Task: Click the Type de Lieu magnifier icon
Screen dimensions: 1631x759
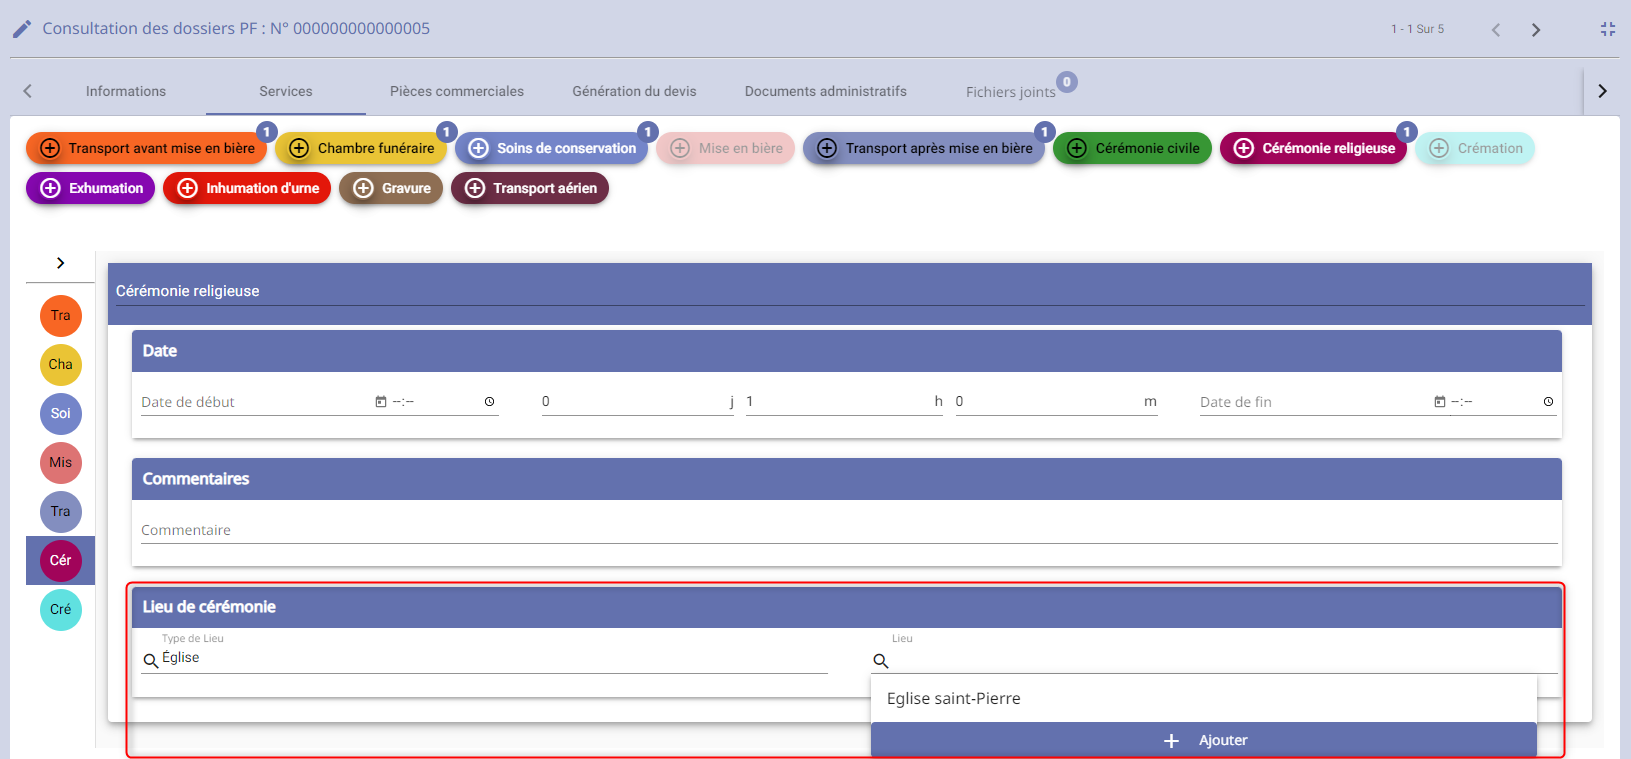Action: click(151, 661)
